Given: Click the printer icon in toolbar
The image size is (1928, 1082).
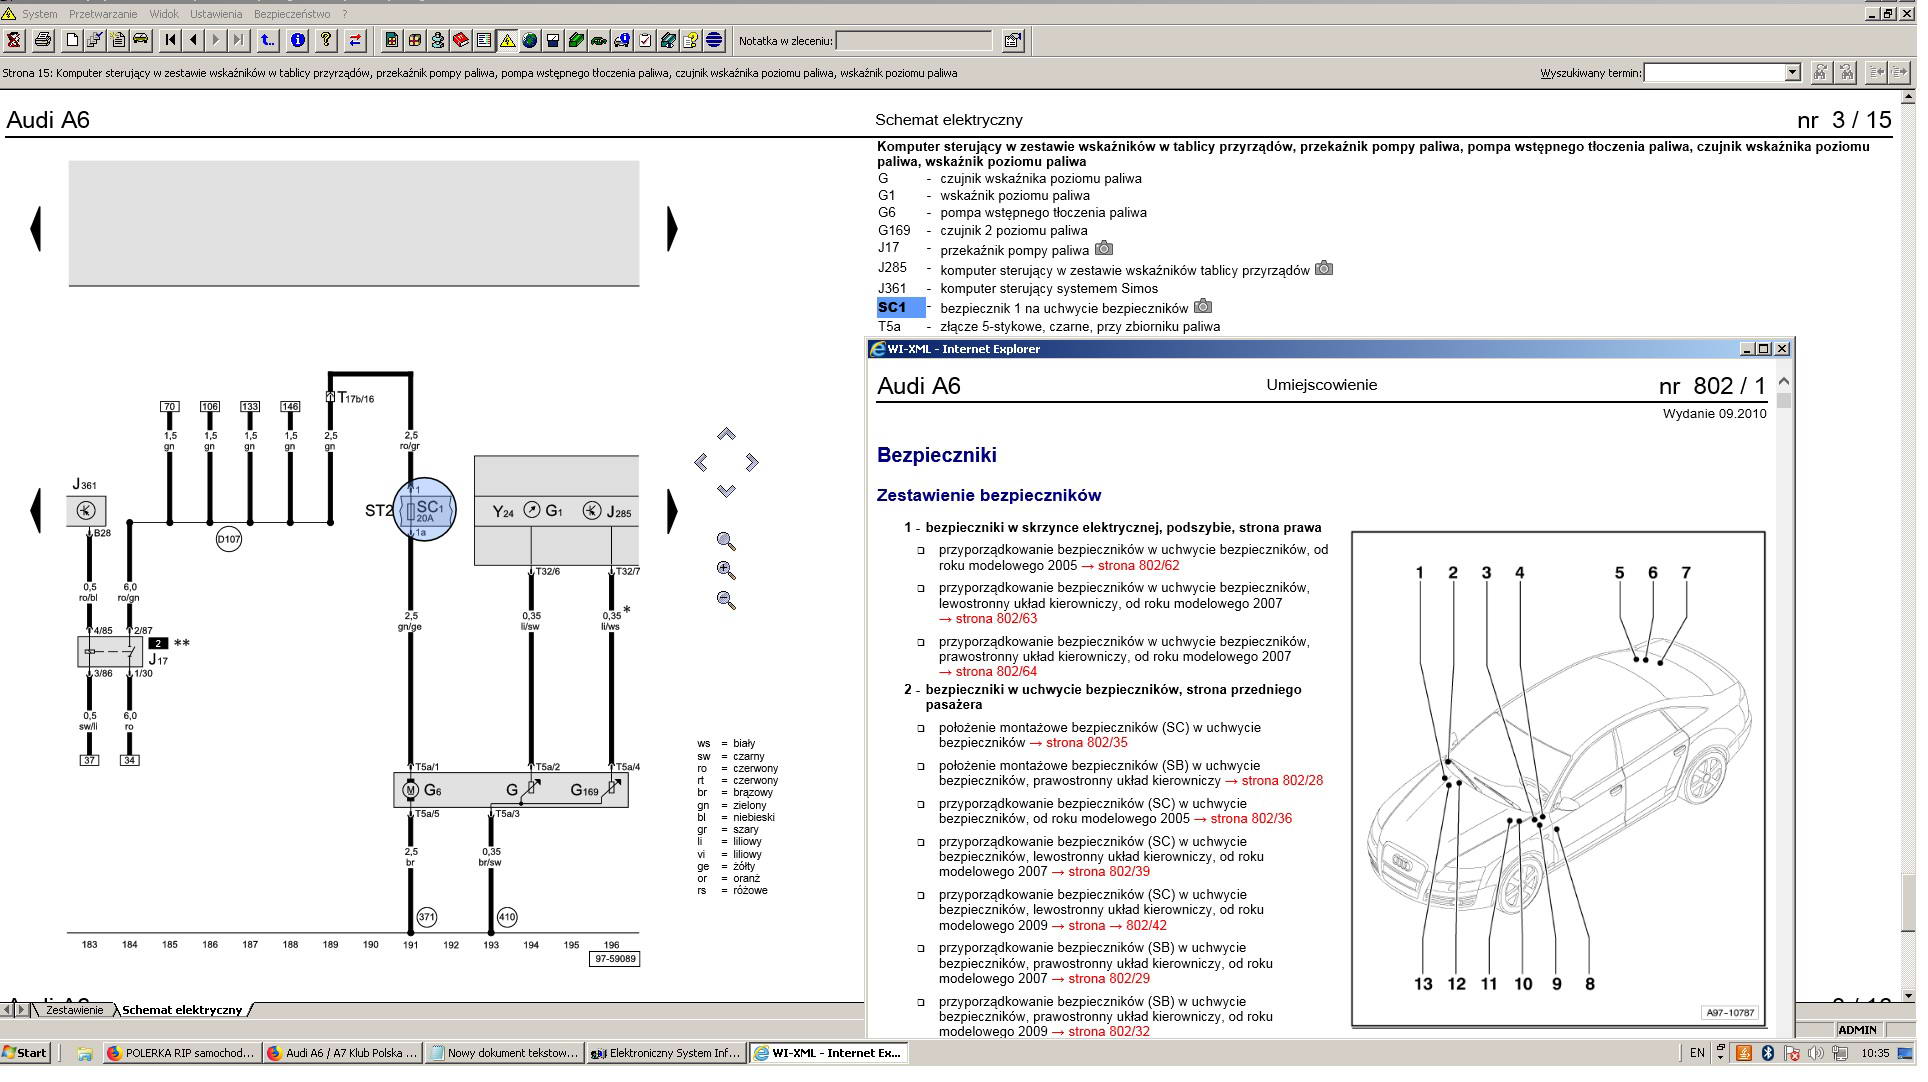Looking at the screenshot, I should pyautogui.click(x=43, y=41).
